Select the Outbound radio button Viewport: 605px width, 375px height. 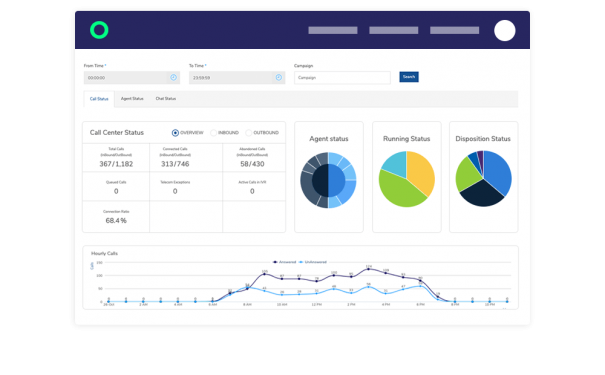248,133
